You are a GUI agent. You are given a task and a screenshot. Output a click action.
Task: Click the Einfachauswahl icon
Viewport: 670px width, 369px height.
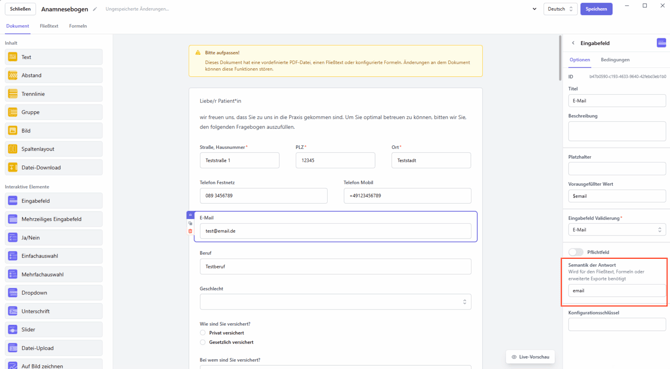13,256
